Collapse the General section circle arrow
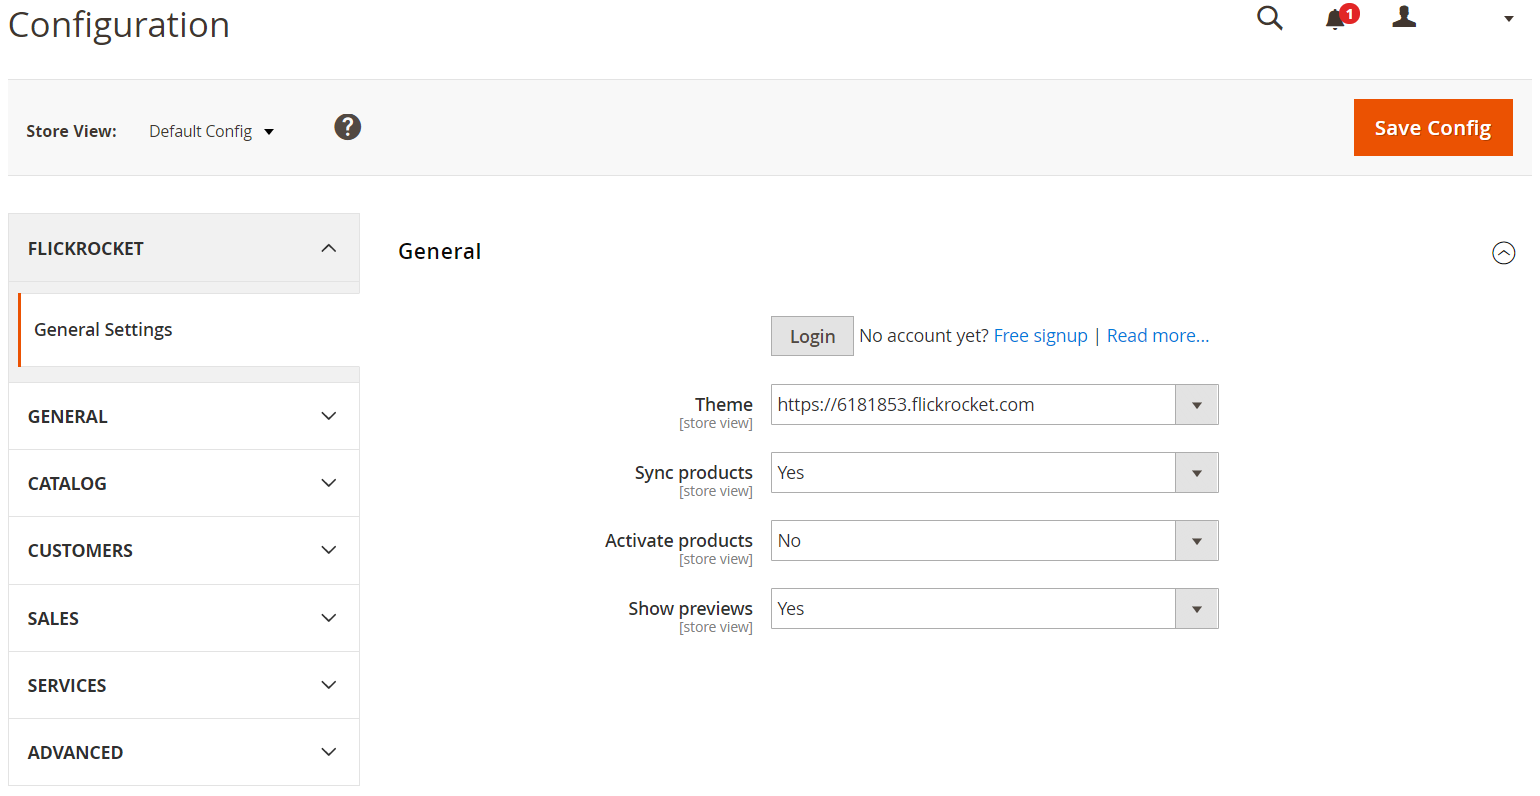This screenshot has height=796, width=1540. (x=1503, y=253)
